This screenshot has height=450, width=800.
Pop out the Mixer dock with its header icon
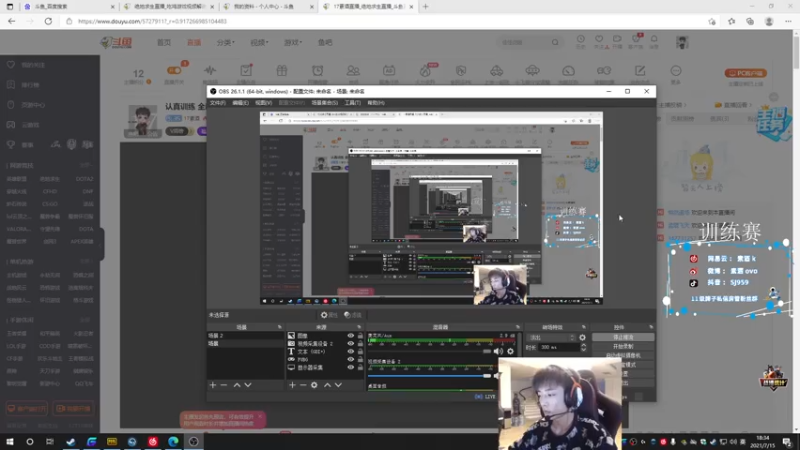click(x=517, y=327)
